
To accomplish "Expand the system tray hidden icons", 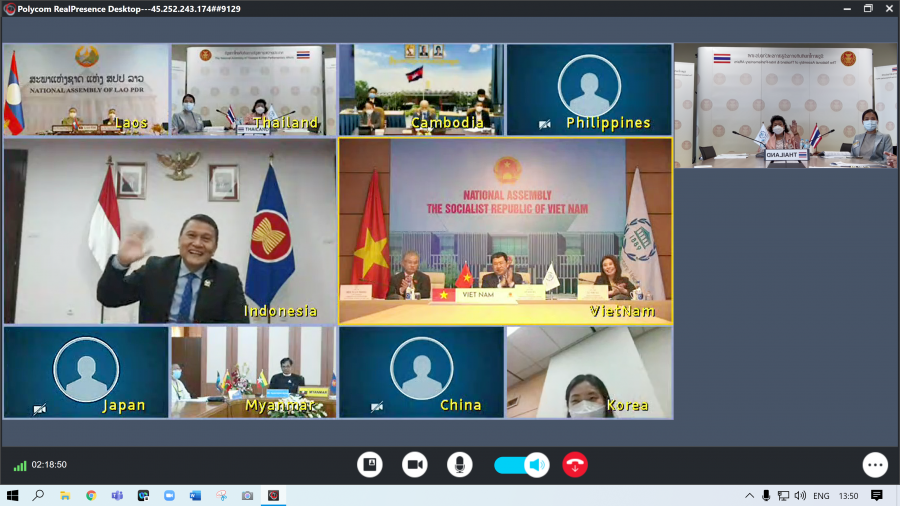I will tap(750, 495).
